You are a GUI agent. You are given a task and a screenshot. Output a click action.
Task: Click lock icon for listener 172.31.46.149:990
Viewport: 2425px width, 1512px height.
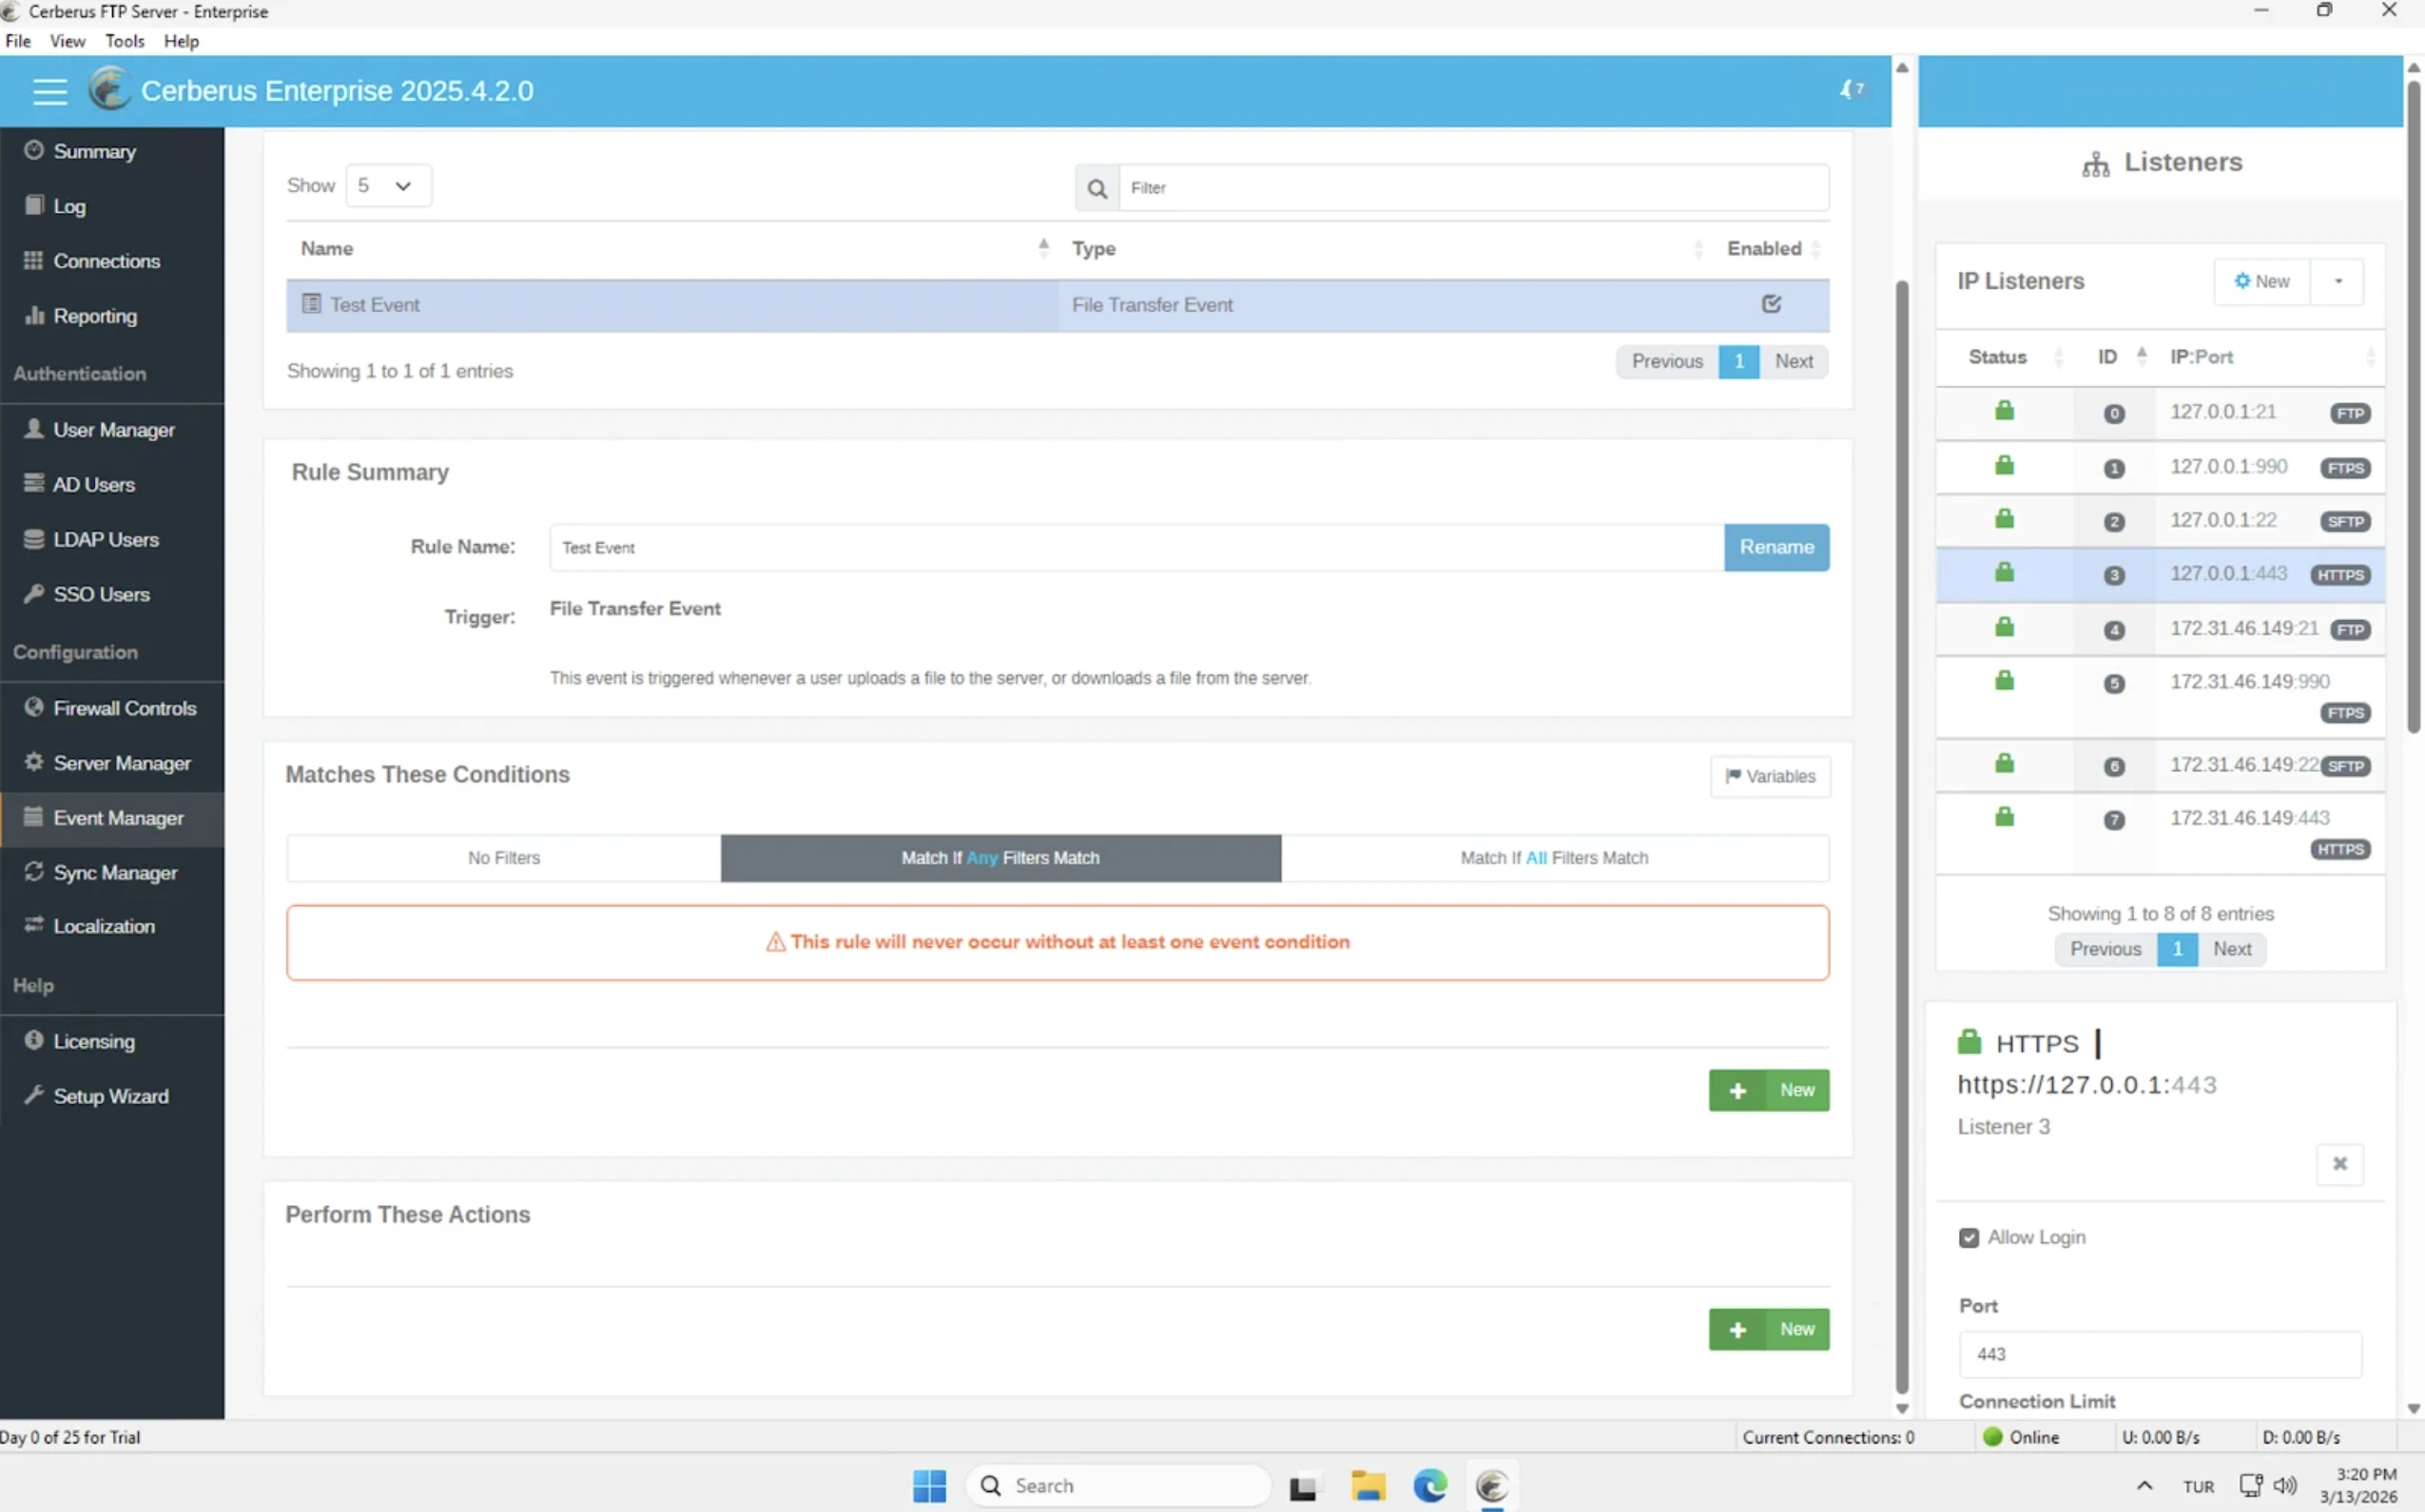tap(2004, 681)
